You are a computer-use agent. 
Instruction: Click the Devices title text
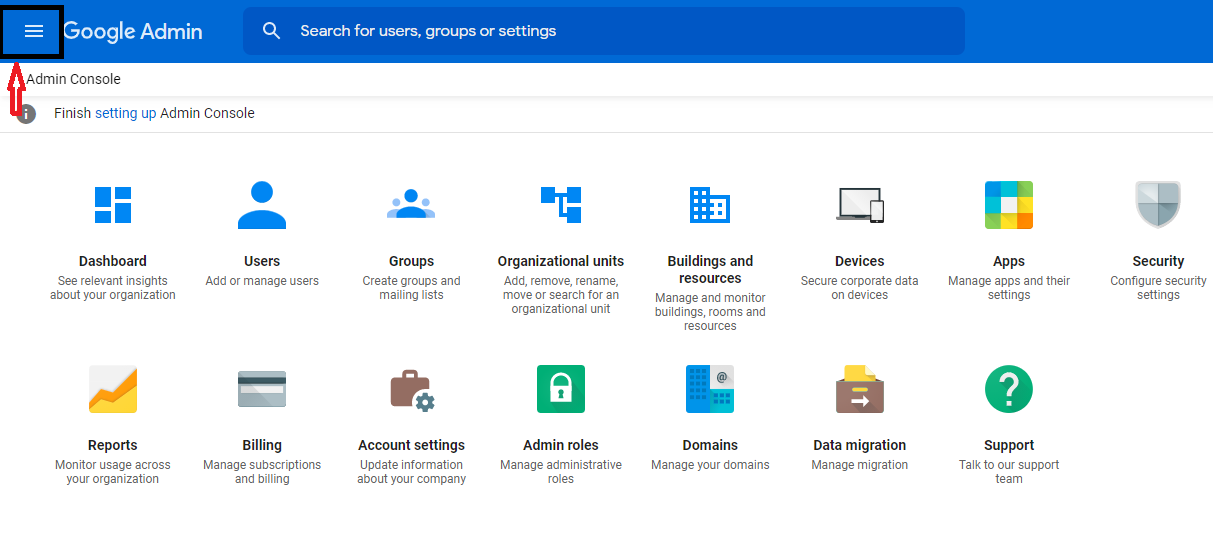tap(860, 261)
